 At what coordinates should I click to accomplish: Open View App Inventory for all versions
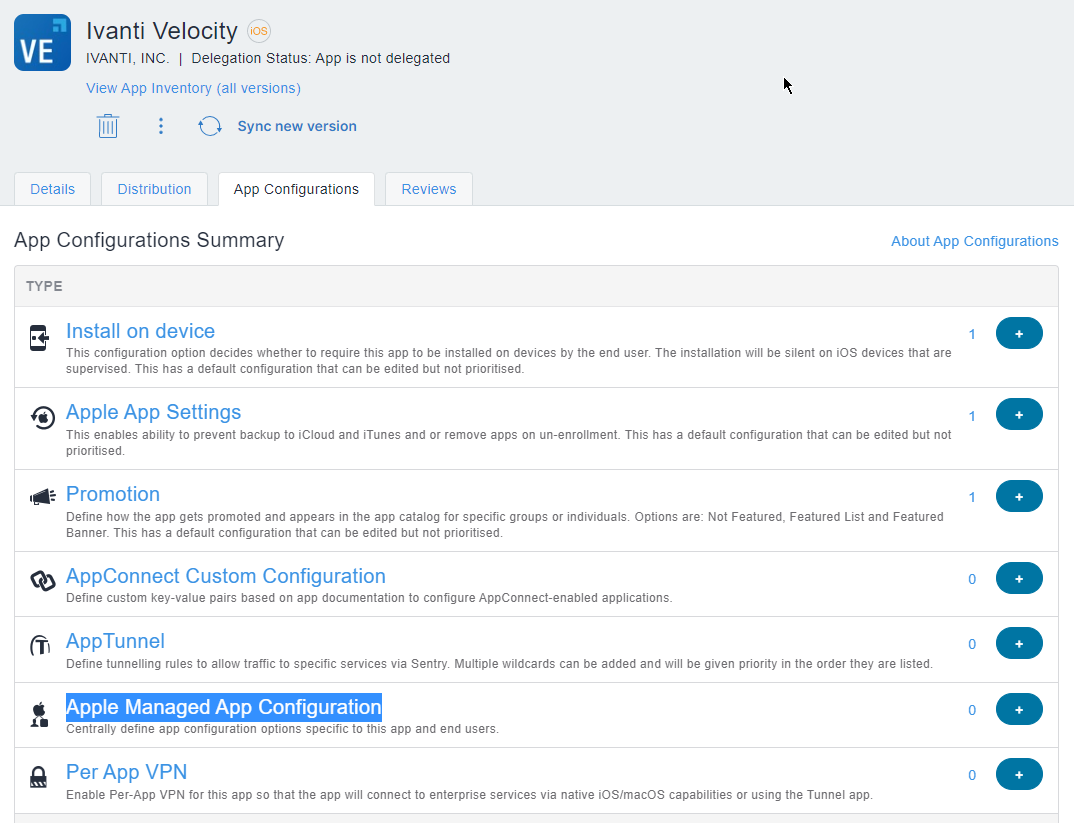[x=193, y=88]
